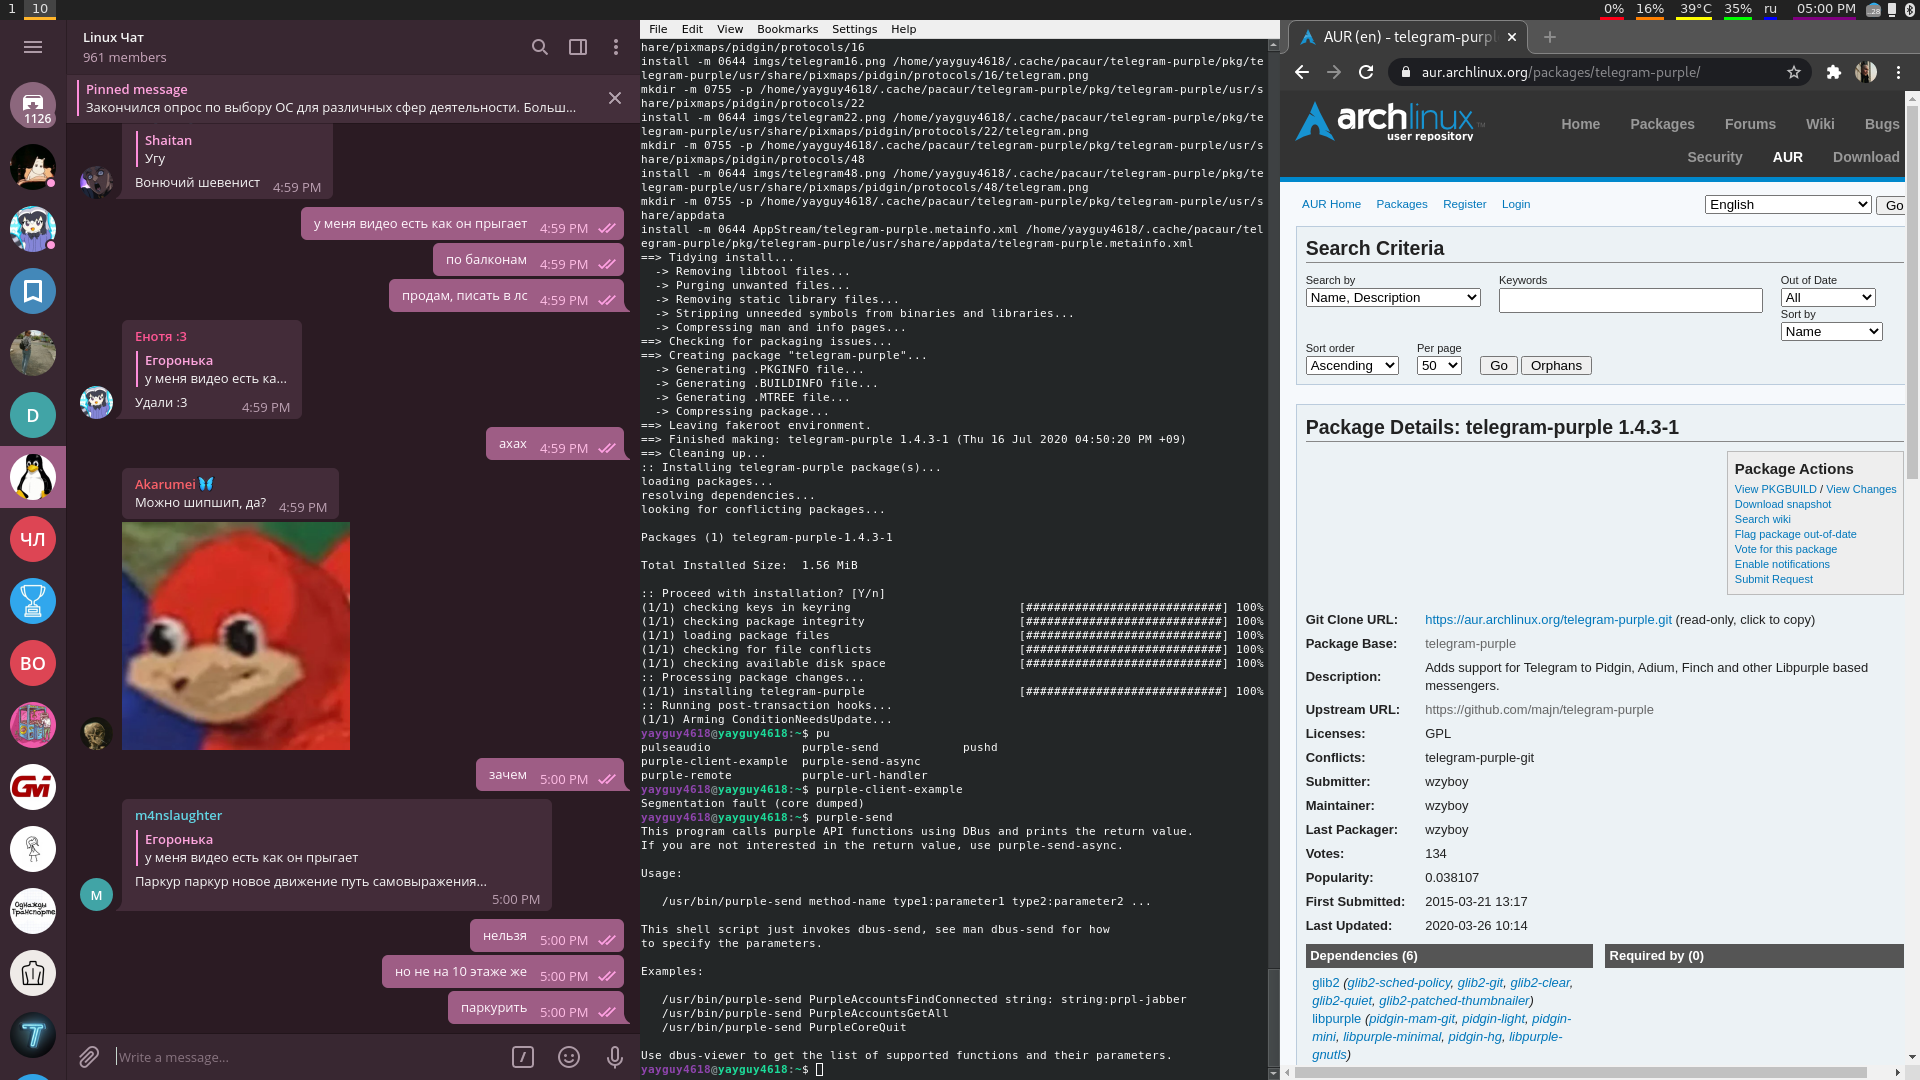Click the View PKGBUILD link

click(1776, 489)
